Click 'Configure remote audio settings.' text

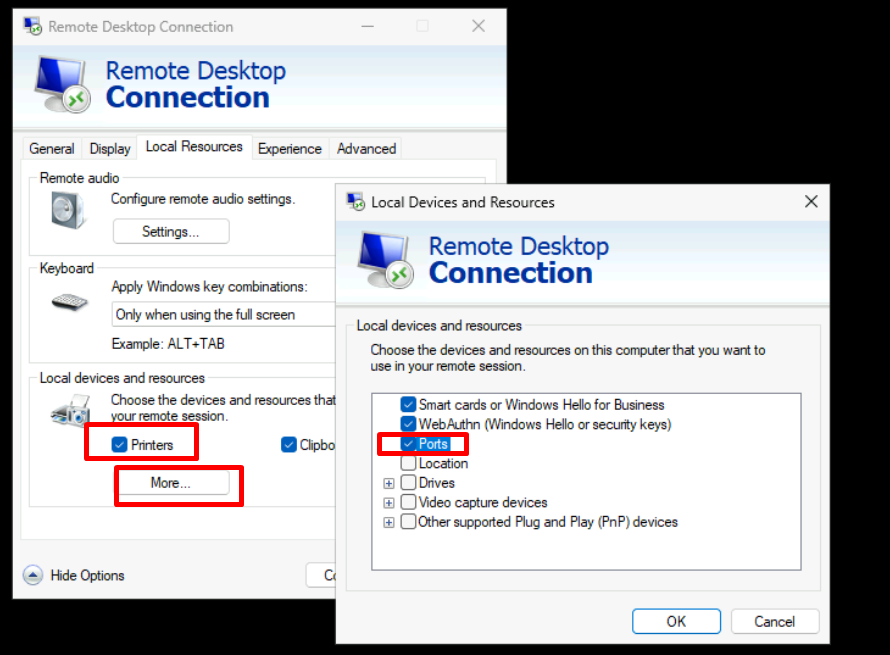(x=203, y=199)
